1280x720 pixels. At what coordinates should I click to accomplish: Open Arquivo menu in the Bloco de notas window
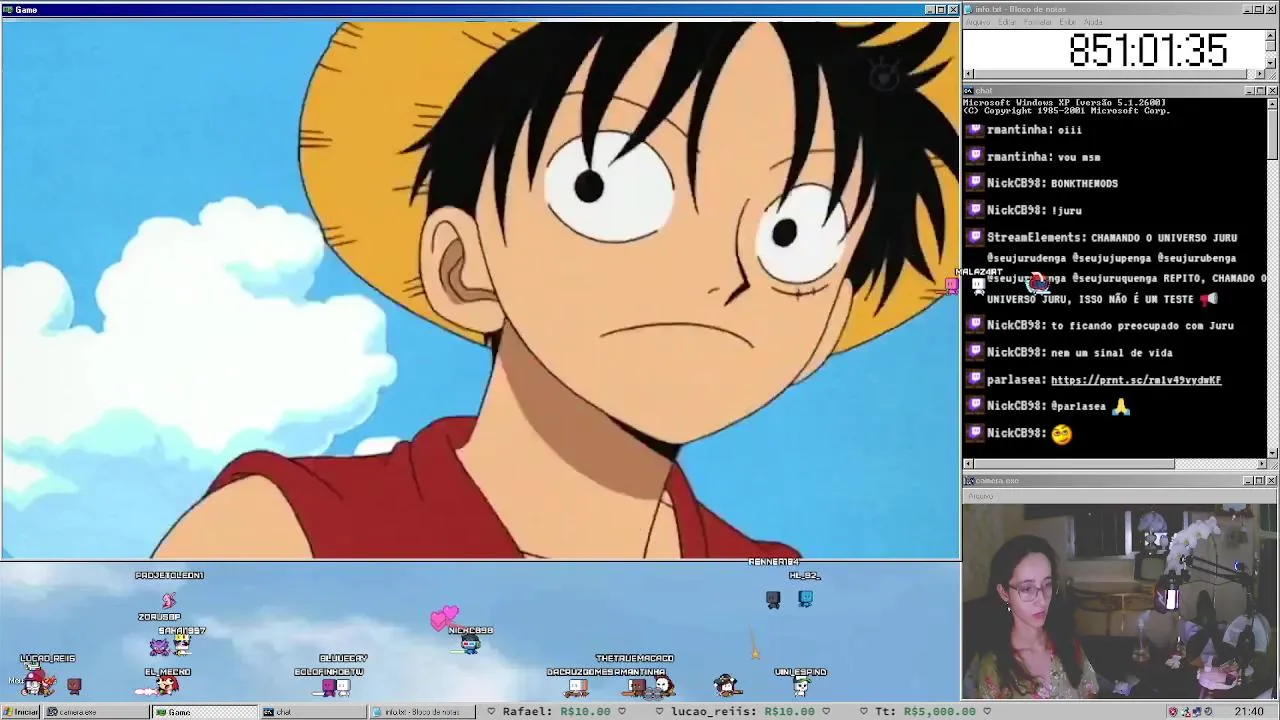tap(978, 22)
